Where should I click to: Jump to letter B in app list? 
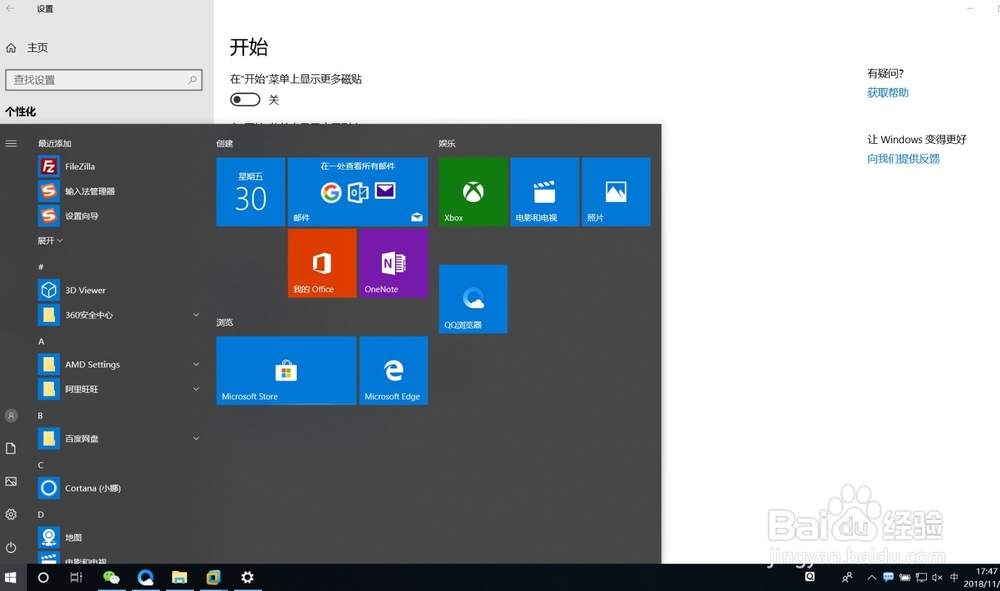[x=40, y=416]
